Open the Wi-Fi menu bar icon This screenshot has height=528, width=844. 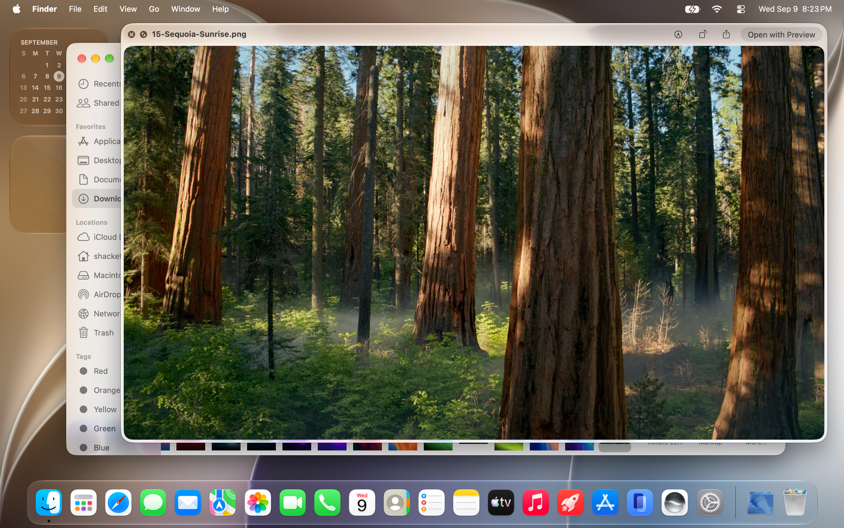coord(716,9)
